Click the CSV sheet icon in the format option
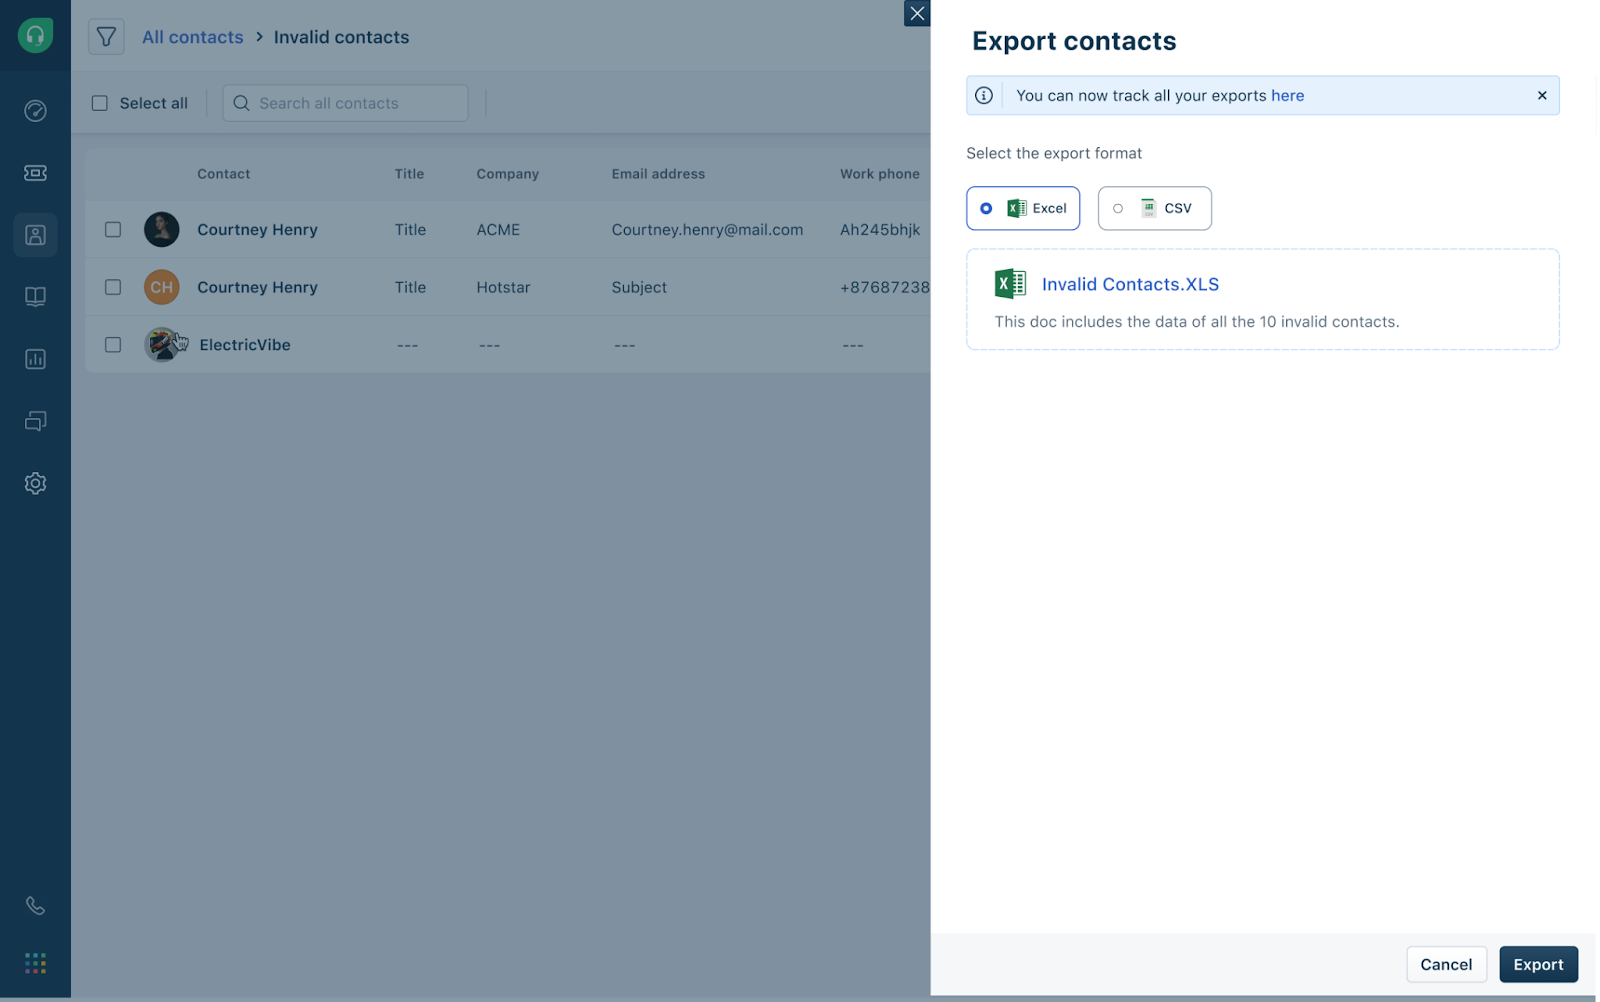This screenshot has width=1600, height=1002. [x=1148, y=208]
